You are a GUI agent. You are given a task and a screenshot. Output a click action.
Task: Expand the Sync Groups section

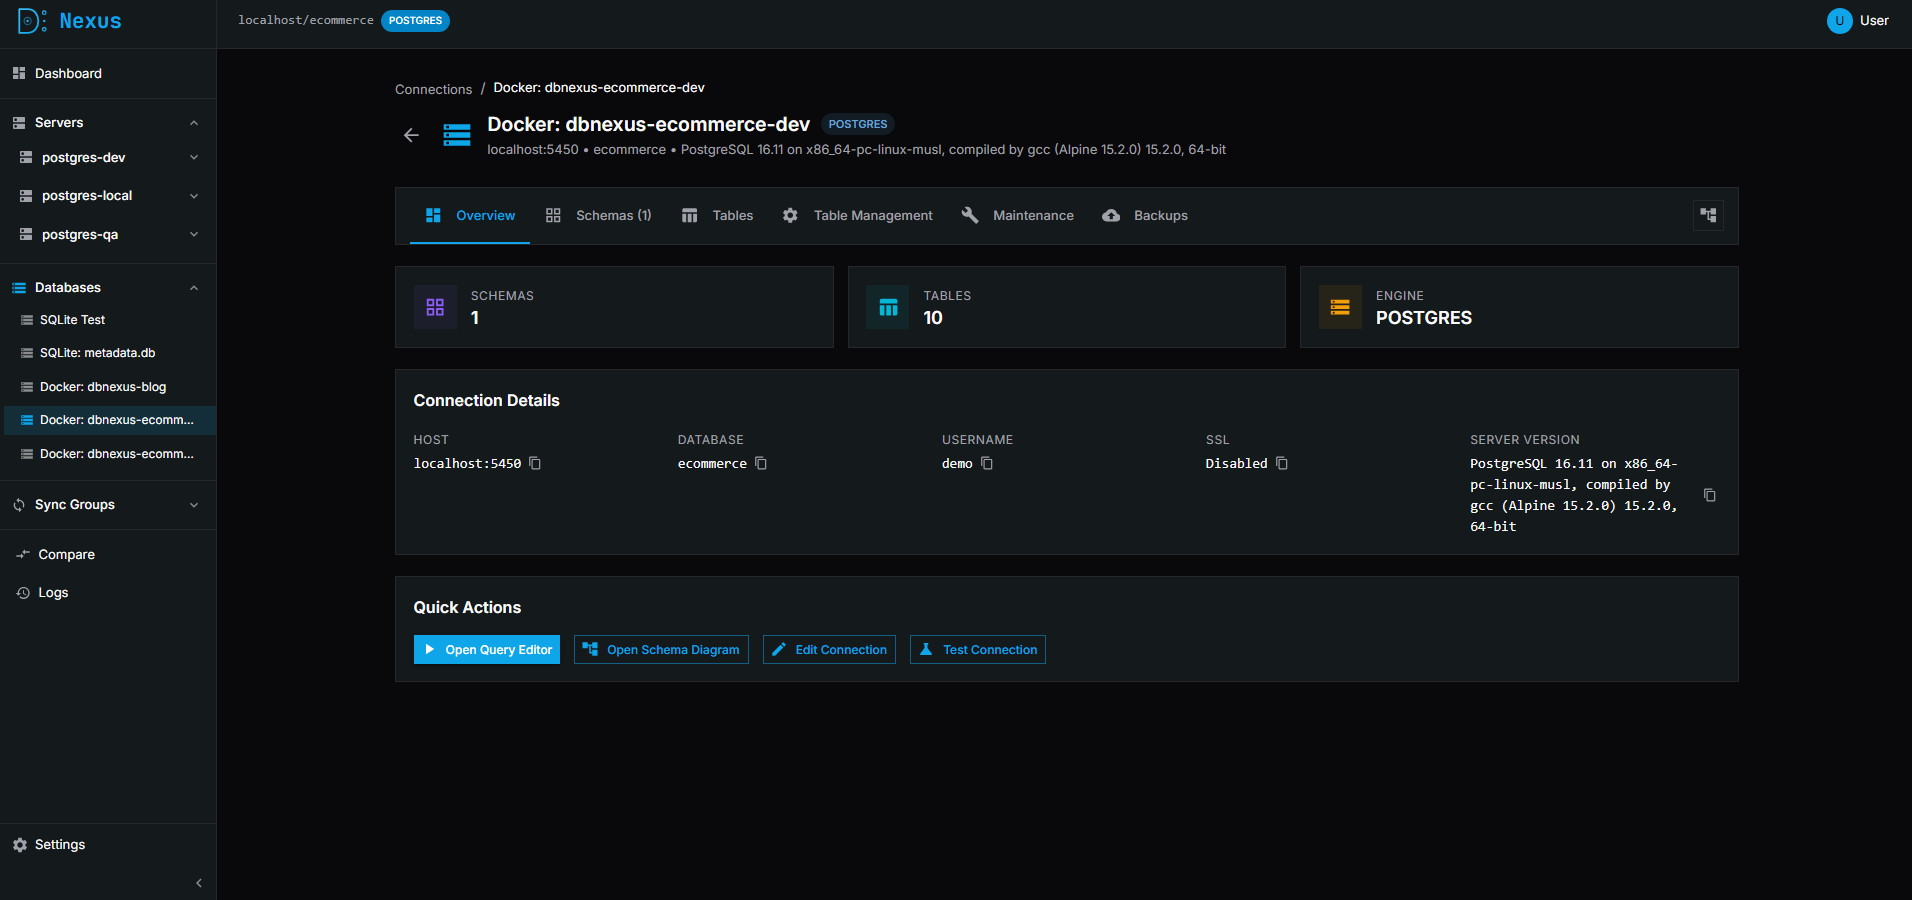click(194, 505)
